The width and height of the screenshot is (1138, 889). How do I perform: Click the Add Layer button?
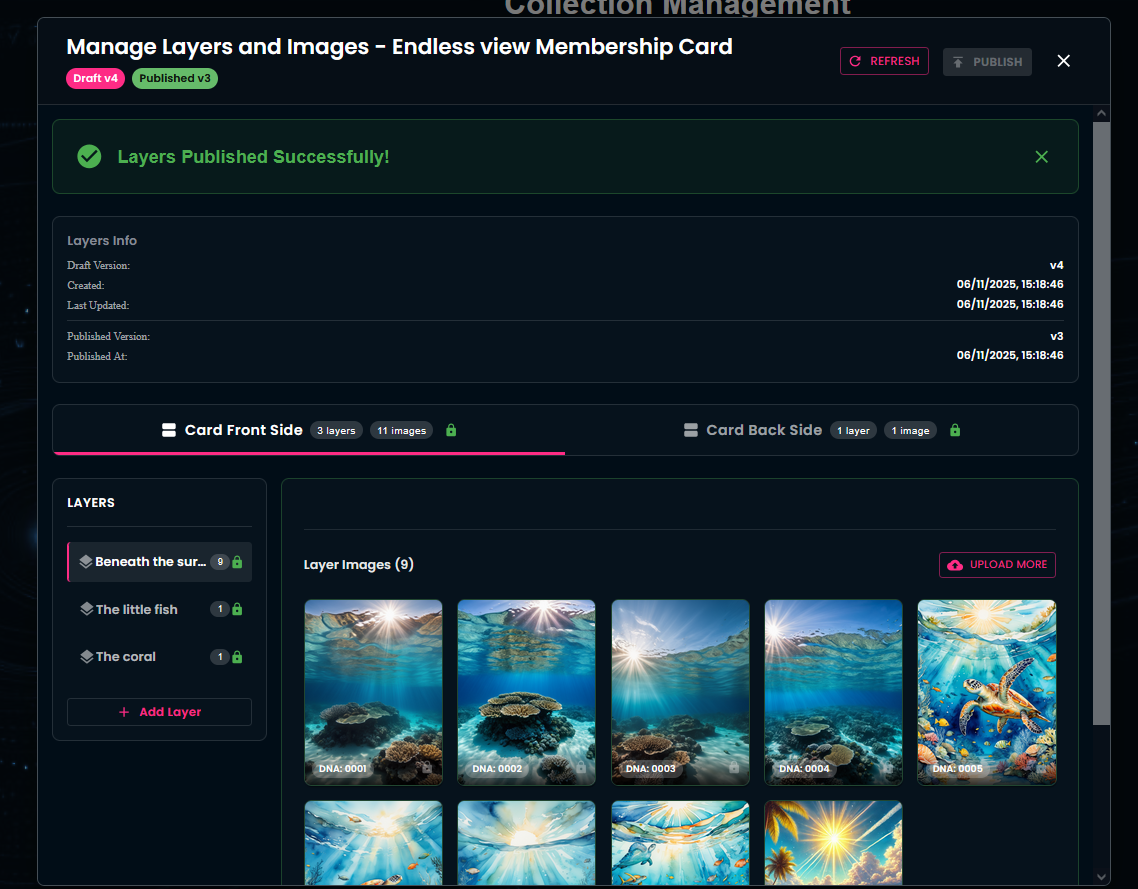(159, 712)
